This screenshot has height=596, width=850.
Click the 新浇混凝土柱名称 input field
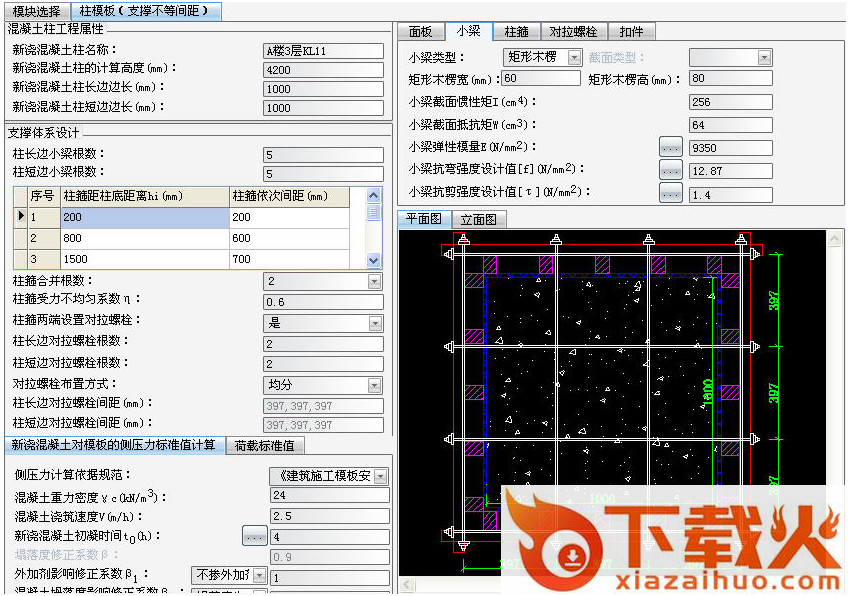pos(323,51)
